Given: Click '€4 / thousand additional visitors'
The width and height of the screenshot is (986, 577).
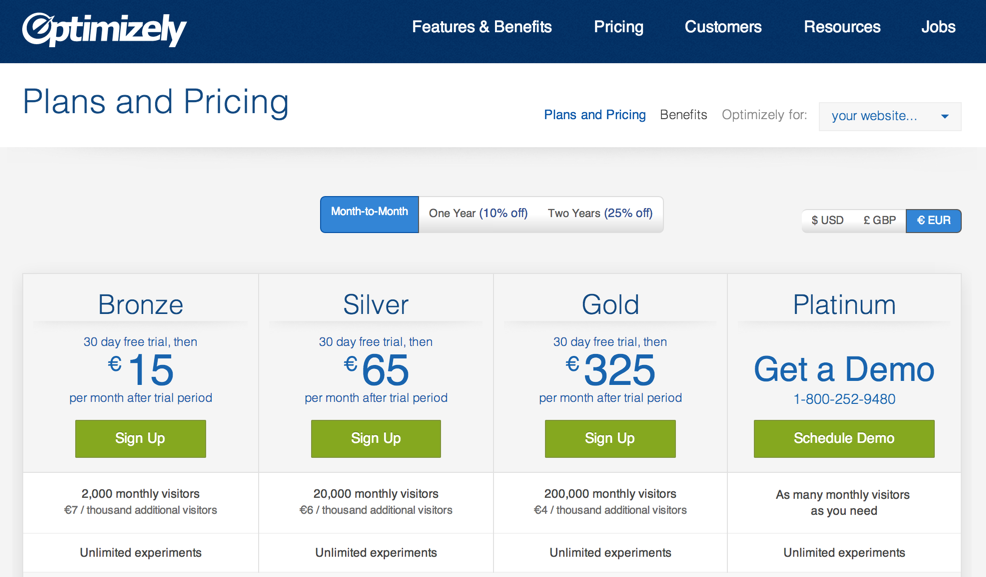Looking at the screenshot, I should pyautogui.click(x=610, y=510).
